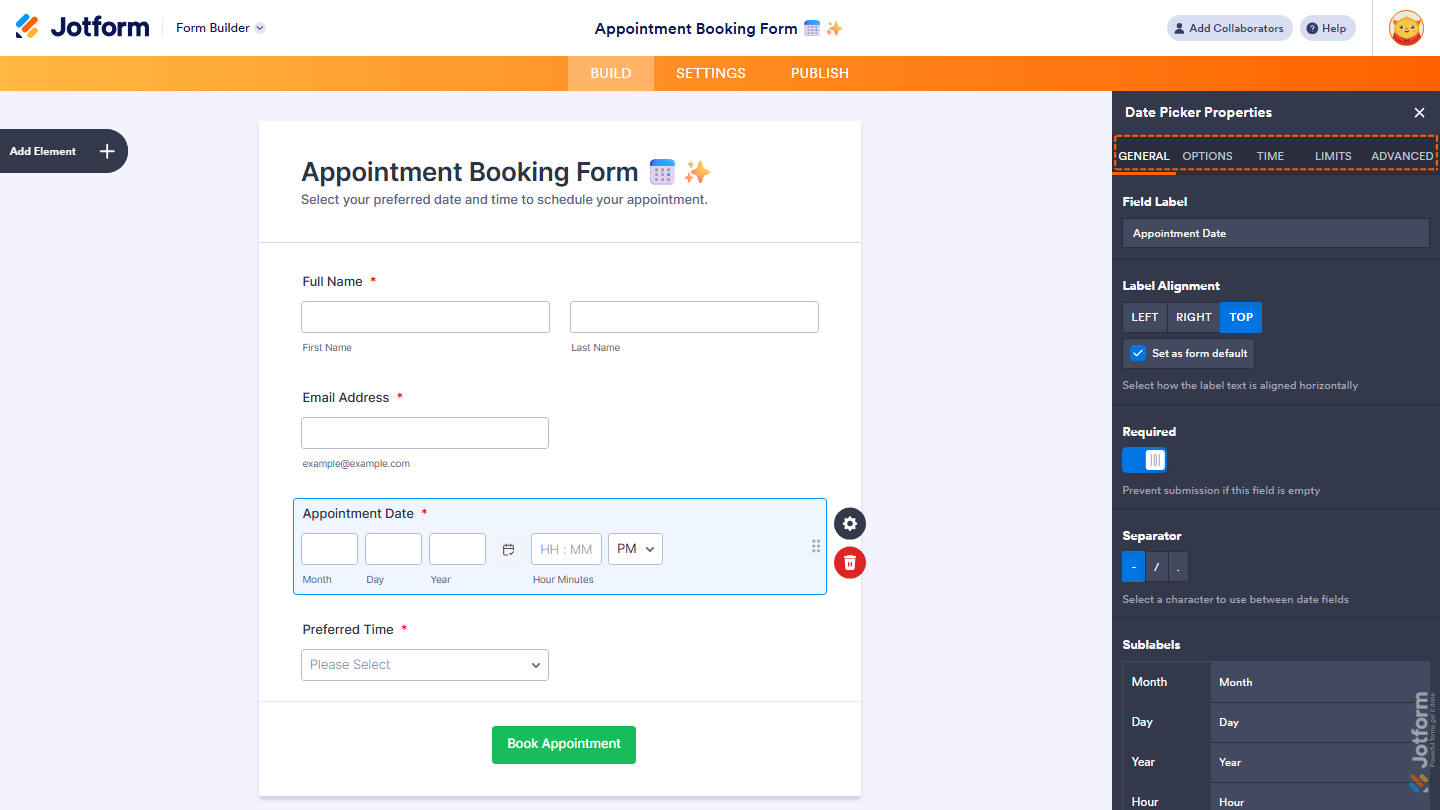1440x810 pixels.
Task: Open the PM meridiem dropdown
Action: (635, 548)
